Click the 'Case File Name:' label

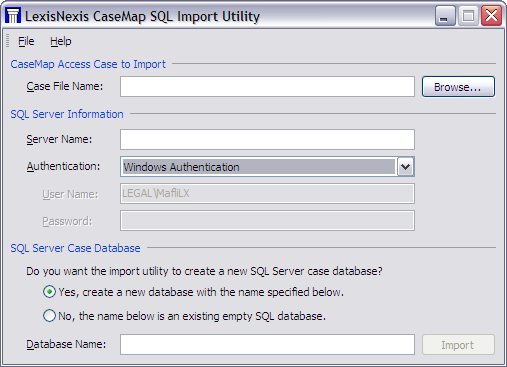tap(65, 86)
